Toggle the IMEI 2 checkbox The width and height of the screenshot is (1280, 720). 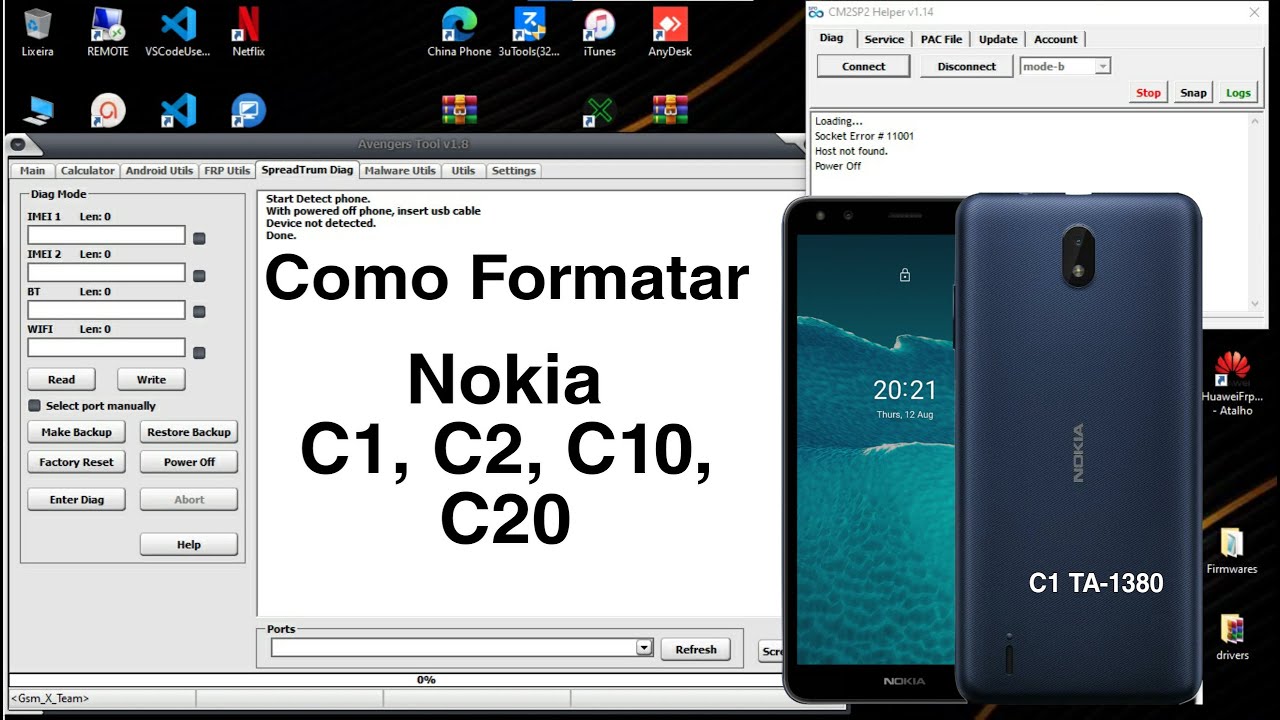tap(199, 275)
